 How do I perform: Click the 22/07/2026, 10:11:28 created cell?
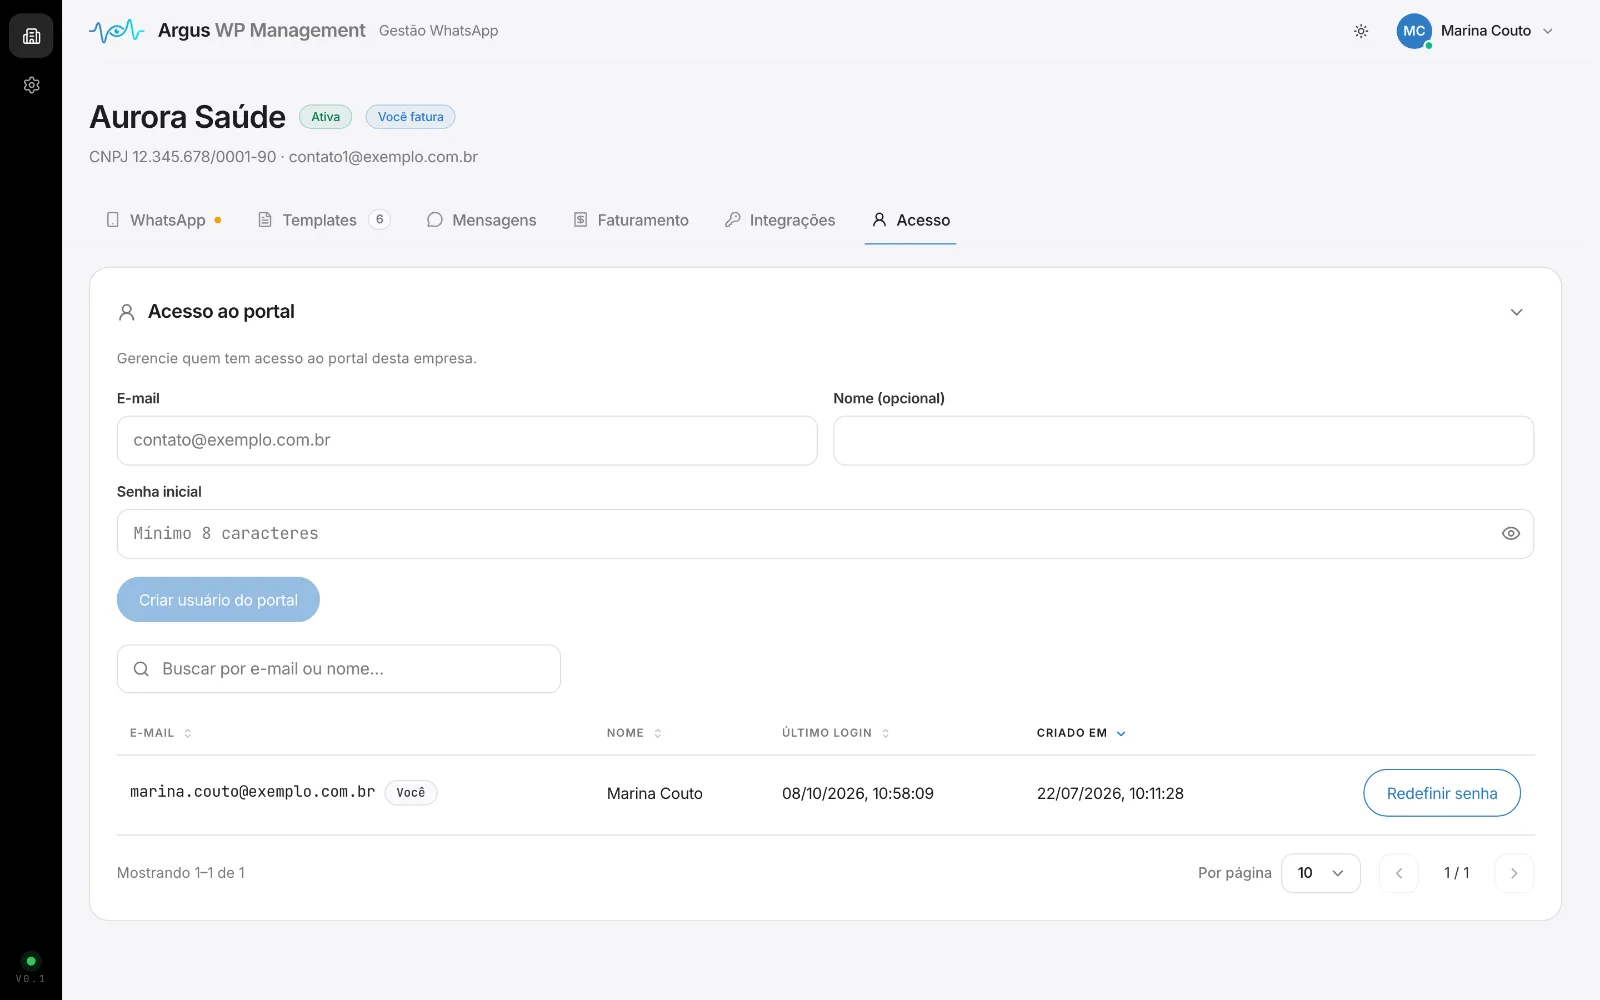point(1110,793)
